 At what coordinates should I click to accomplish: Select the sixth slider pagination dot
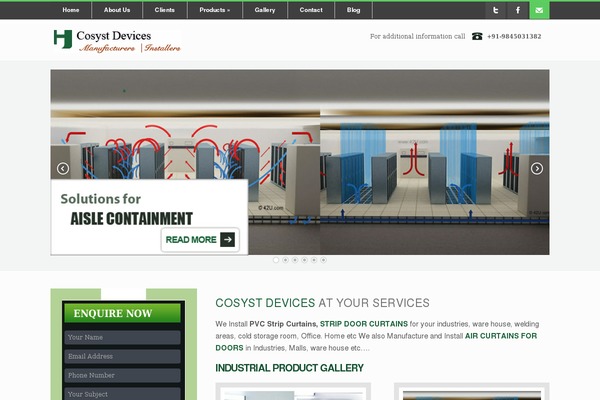[323, 260]
